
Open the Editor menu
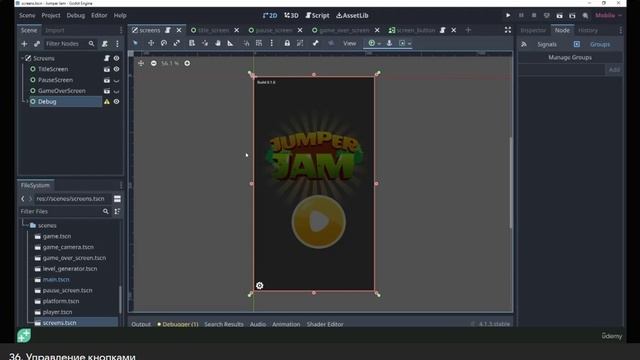pyautogui.click(x=99, y=16)
